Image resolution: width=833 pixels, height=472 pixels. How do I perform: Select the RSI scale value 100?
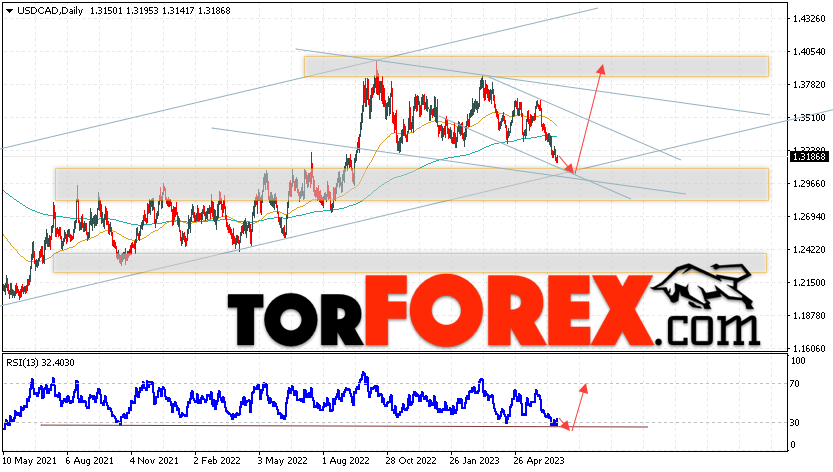[798, 361]
